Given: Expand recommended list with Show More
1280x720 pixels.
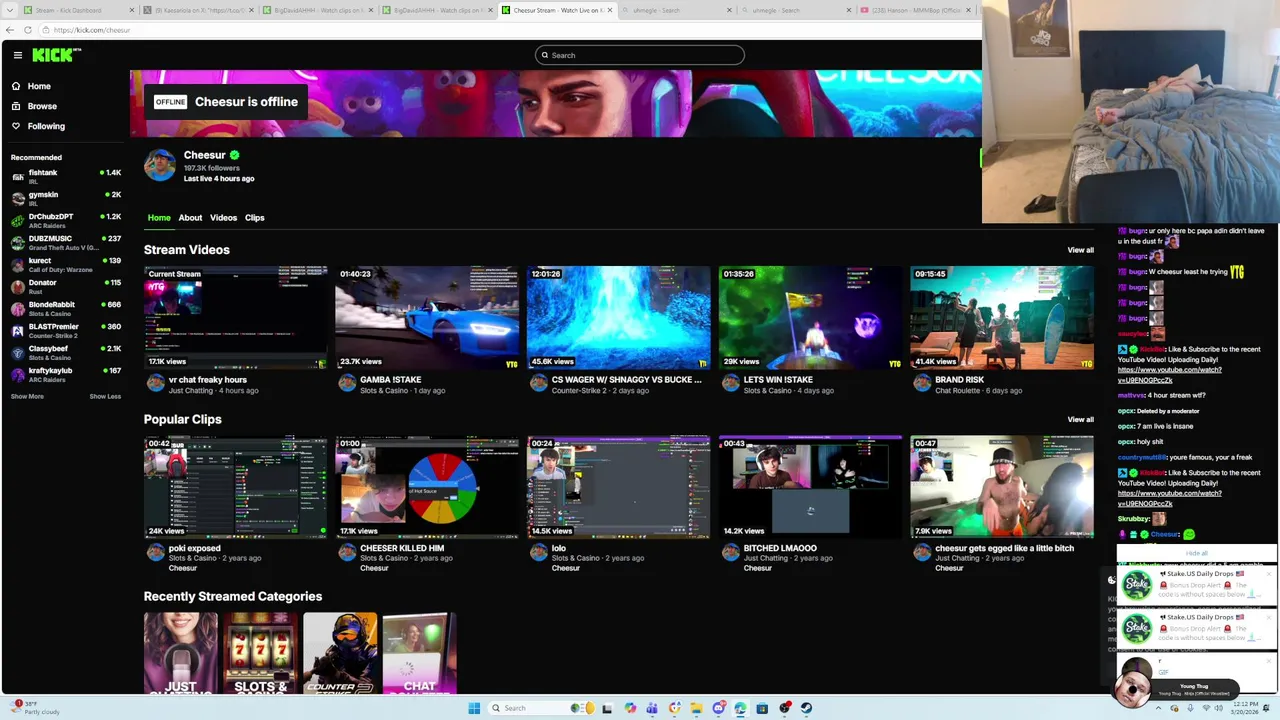Looking at the screenshot, I should pos(27,396).
